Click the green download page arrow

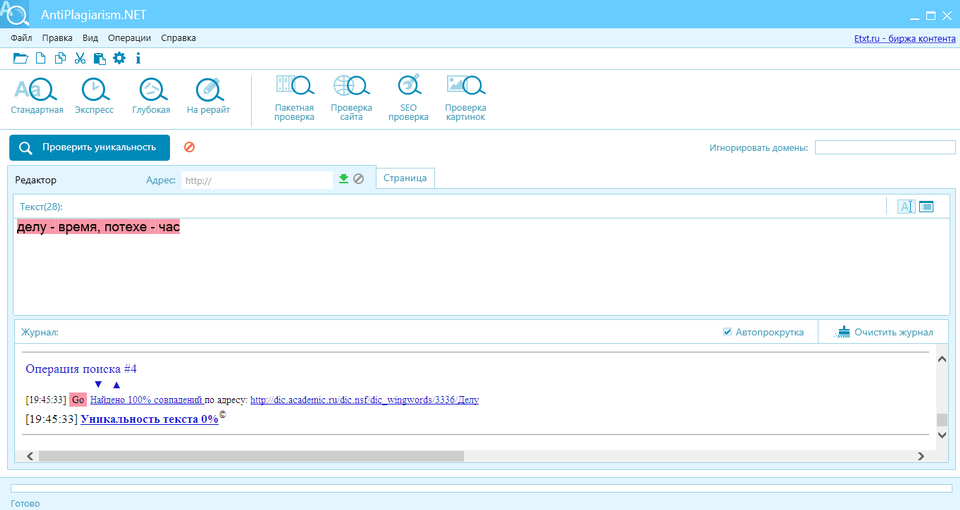point(343,179)
